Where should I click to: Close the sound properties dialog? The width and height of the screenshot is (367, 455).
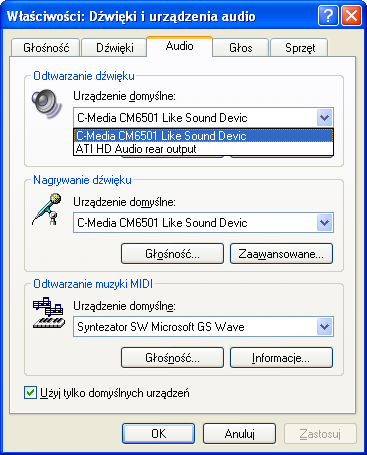351,16
